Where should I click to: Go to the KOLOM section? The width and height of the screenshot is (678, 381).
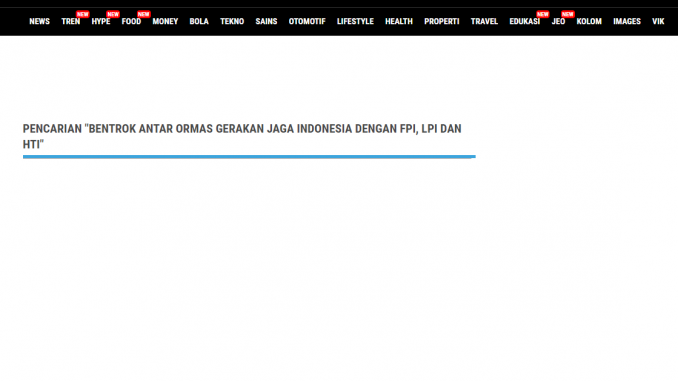589,21
